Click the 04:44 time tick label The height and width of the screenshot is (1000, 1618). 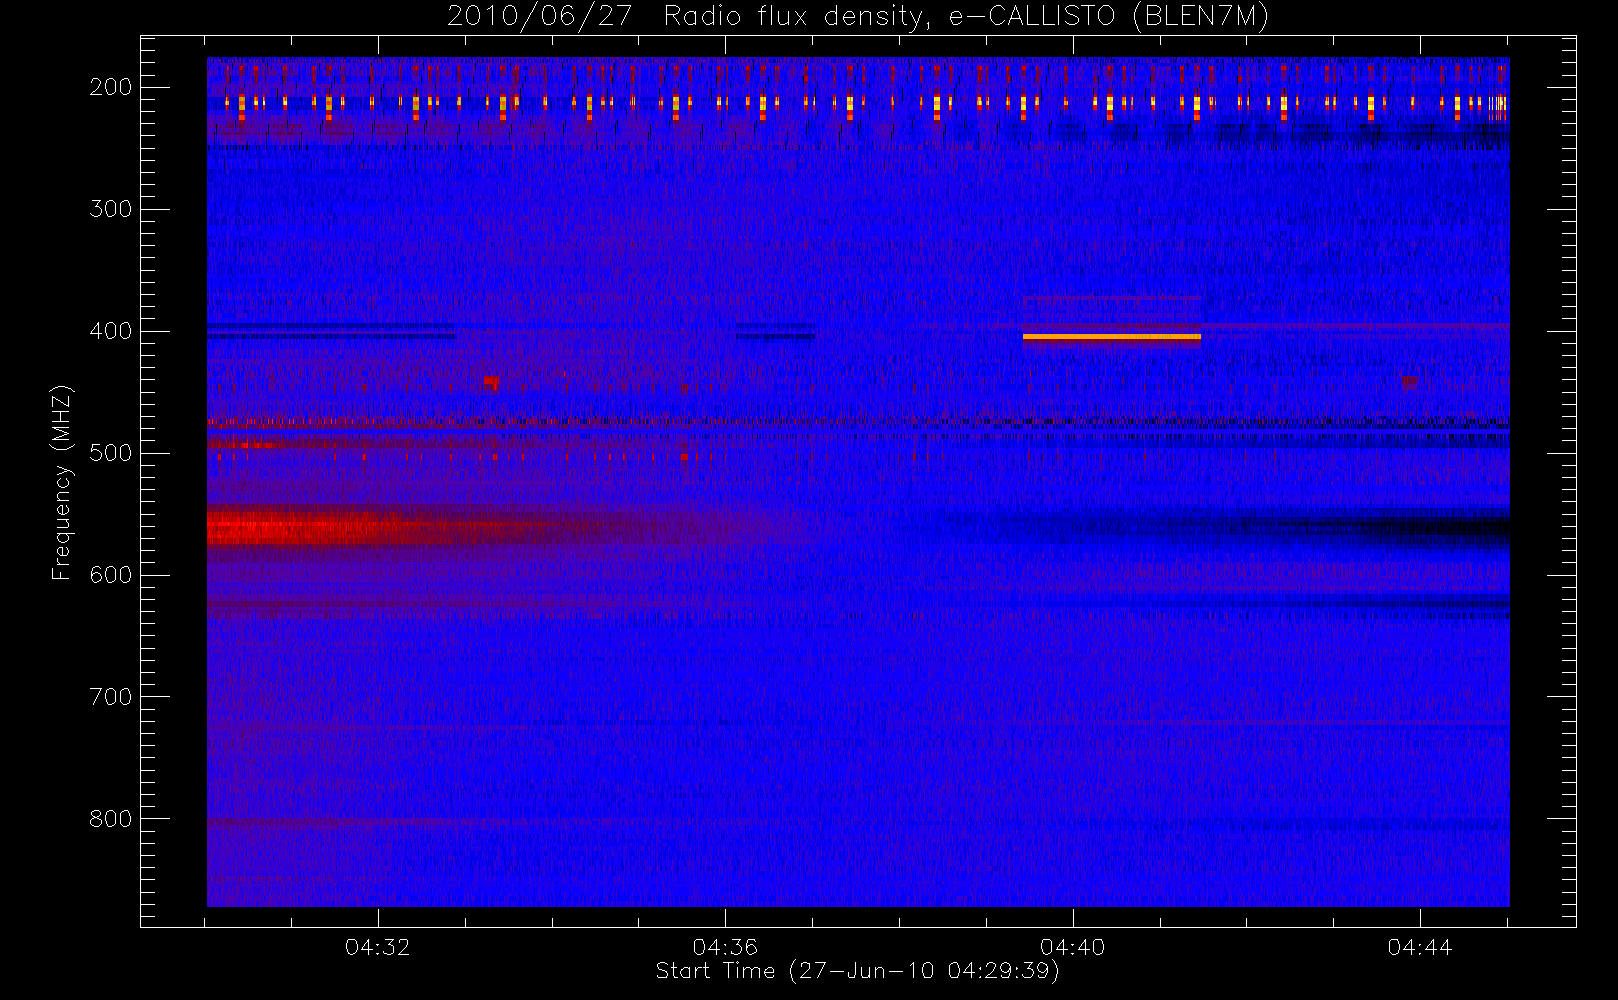pyautogui.click(x=1419, y=947)
